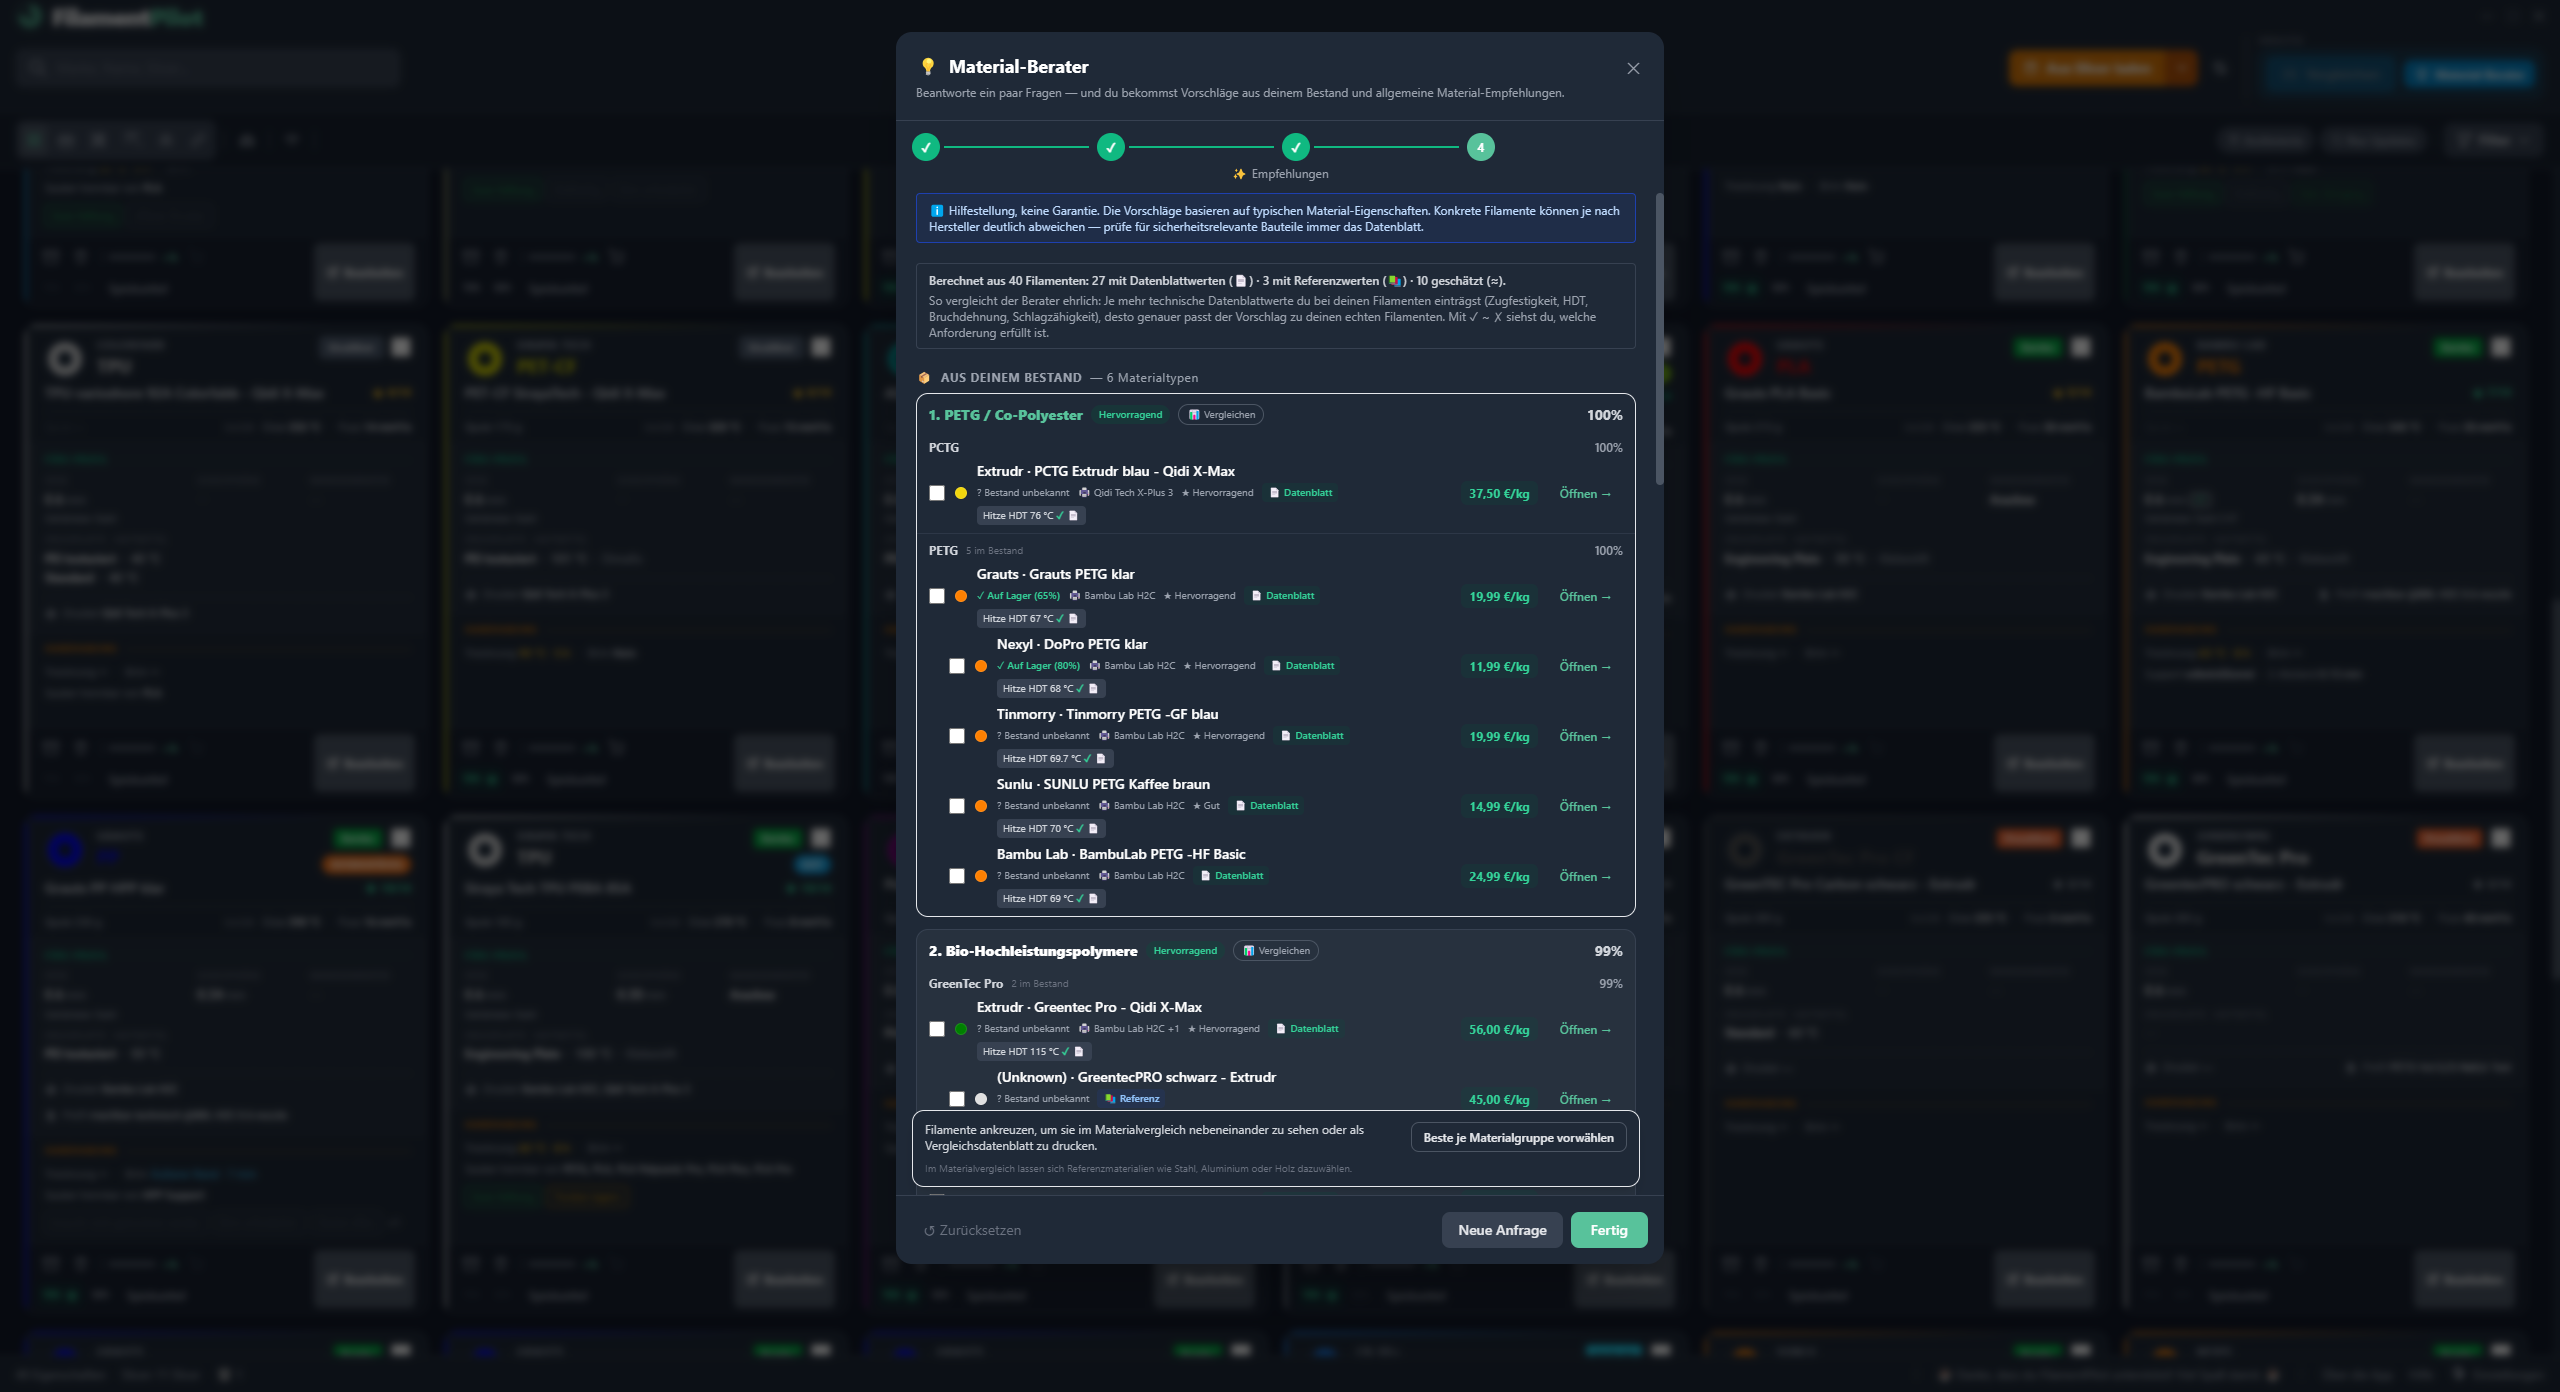The height and width of the screenshot is (1392, 2560).
Task: Click the green color dot of Greentec Pro
Action: [961, 1029]
